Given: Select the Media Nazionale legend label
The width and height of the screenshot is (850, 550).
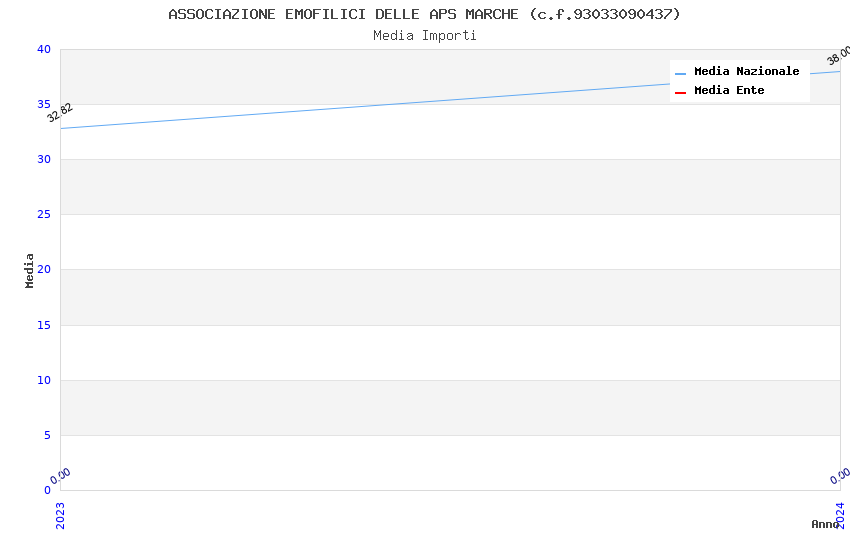Looking at the screenshot, I should pyautogui.click(x=746, y=71).
